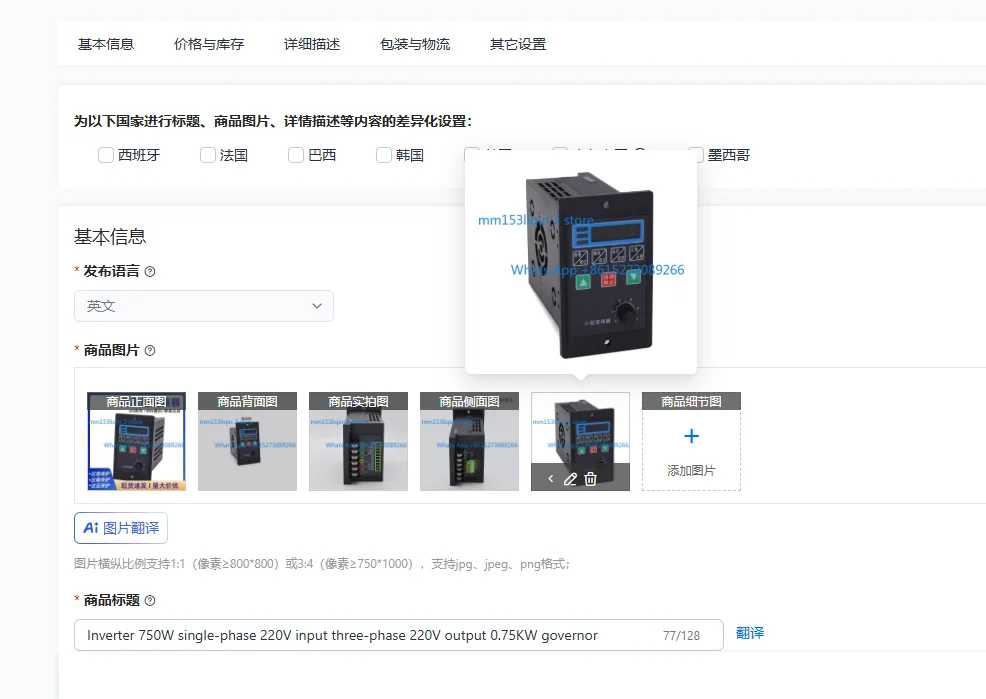The height and width of the screenshot is (699, 986).
Task: Select the 商品实拍图 thumbnail
Action: click(358, 441)
